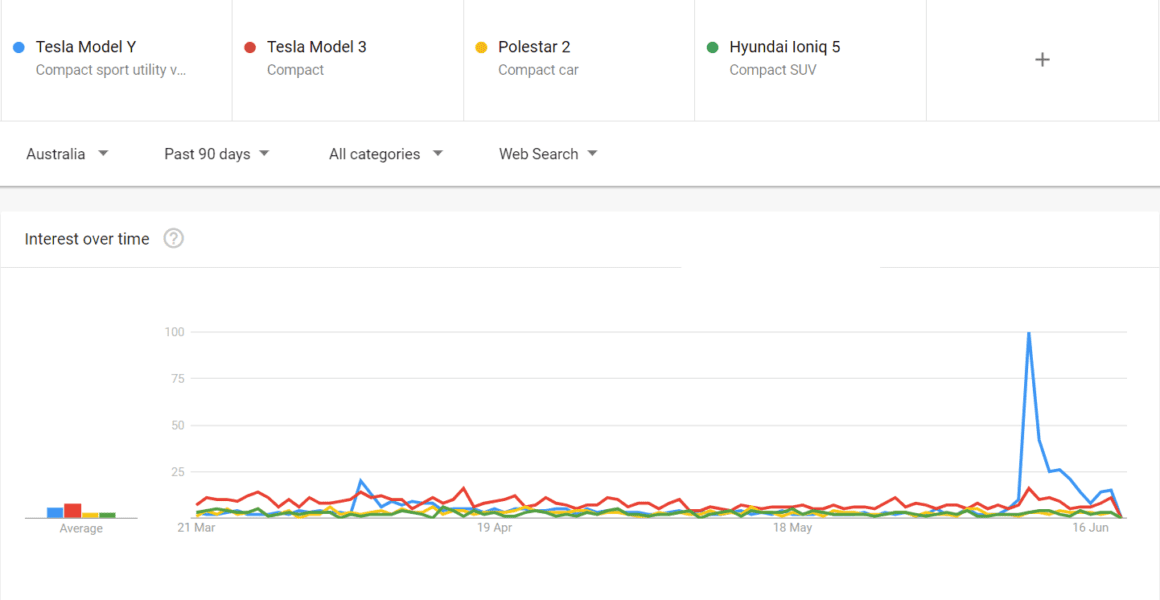Expand the All categories dropdown
Image resolution: width=1160 pixels, height=600 pixels.
tap(385, 153)
